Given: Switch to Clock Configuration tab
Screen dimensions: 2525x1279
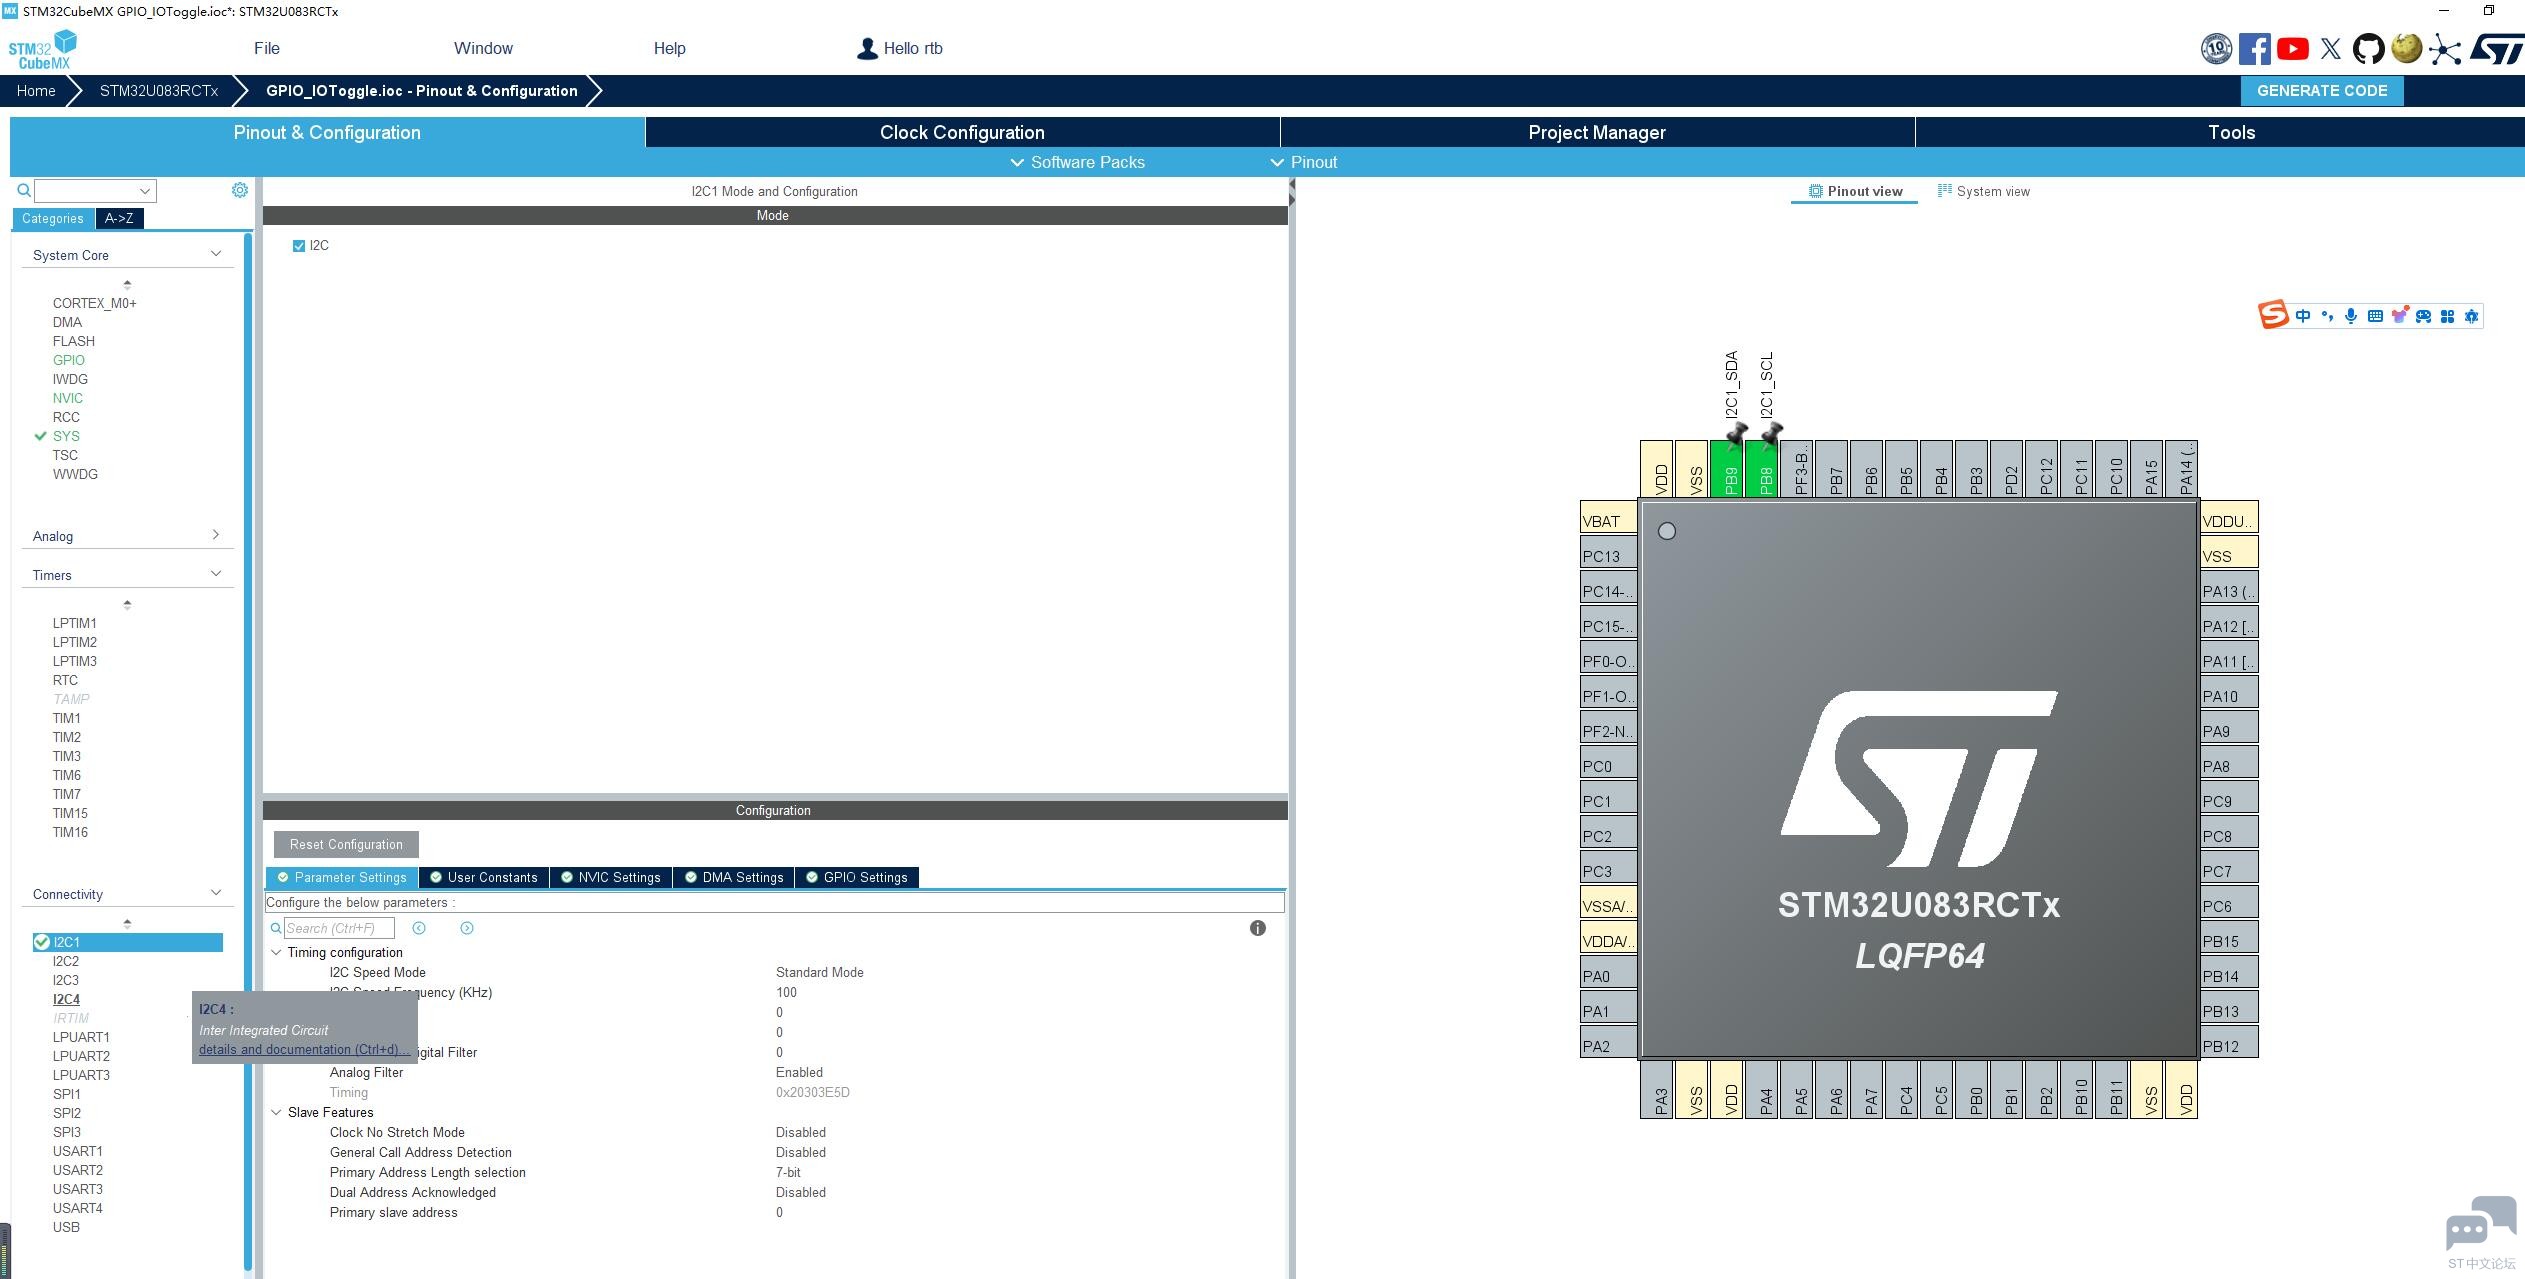Looking at the screenshot, I should pyautogui.click(x=962, y=132).
